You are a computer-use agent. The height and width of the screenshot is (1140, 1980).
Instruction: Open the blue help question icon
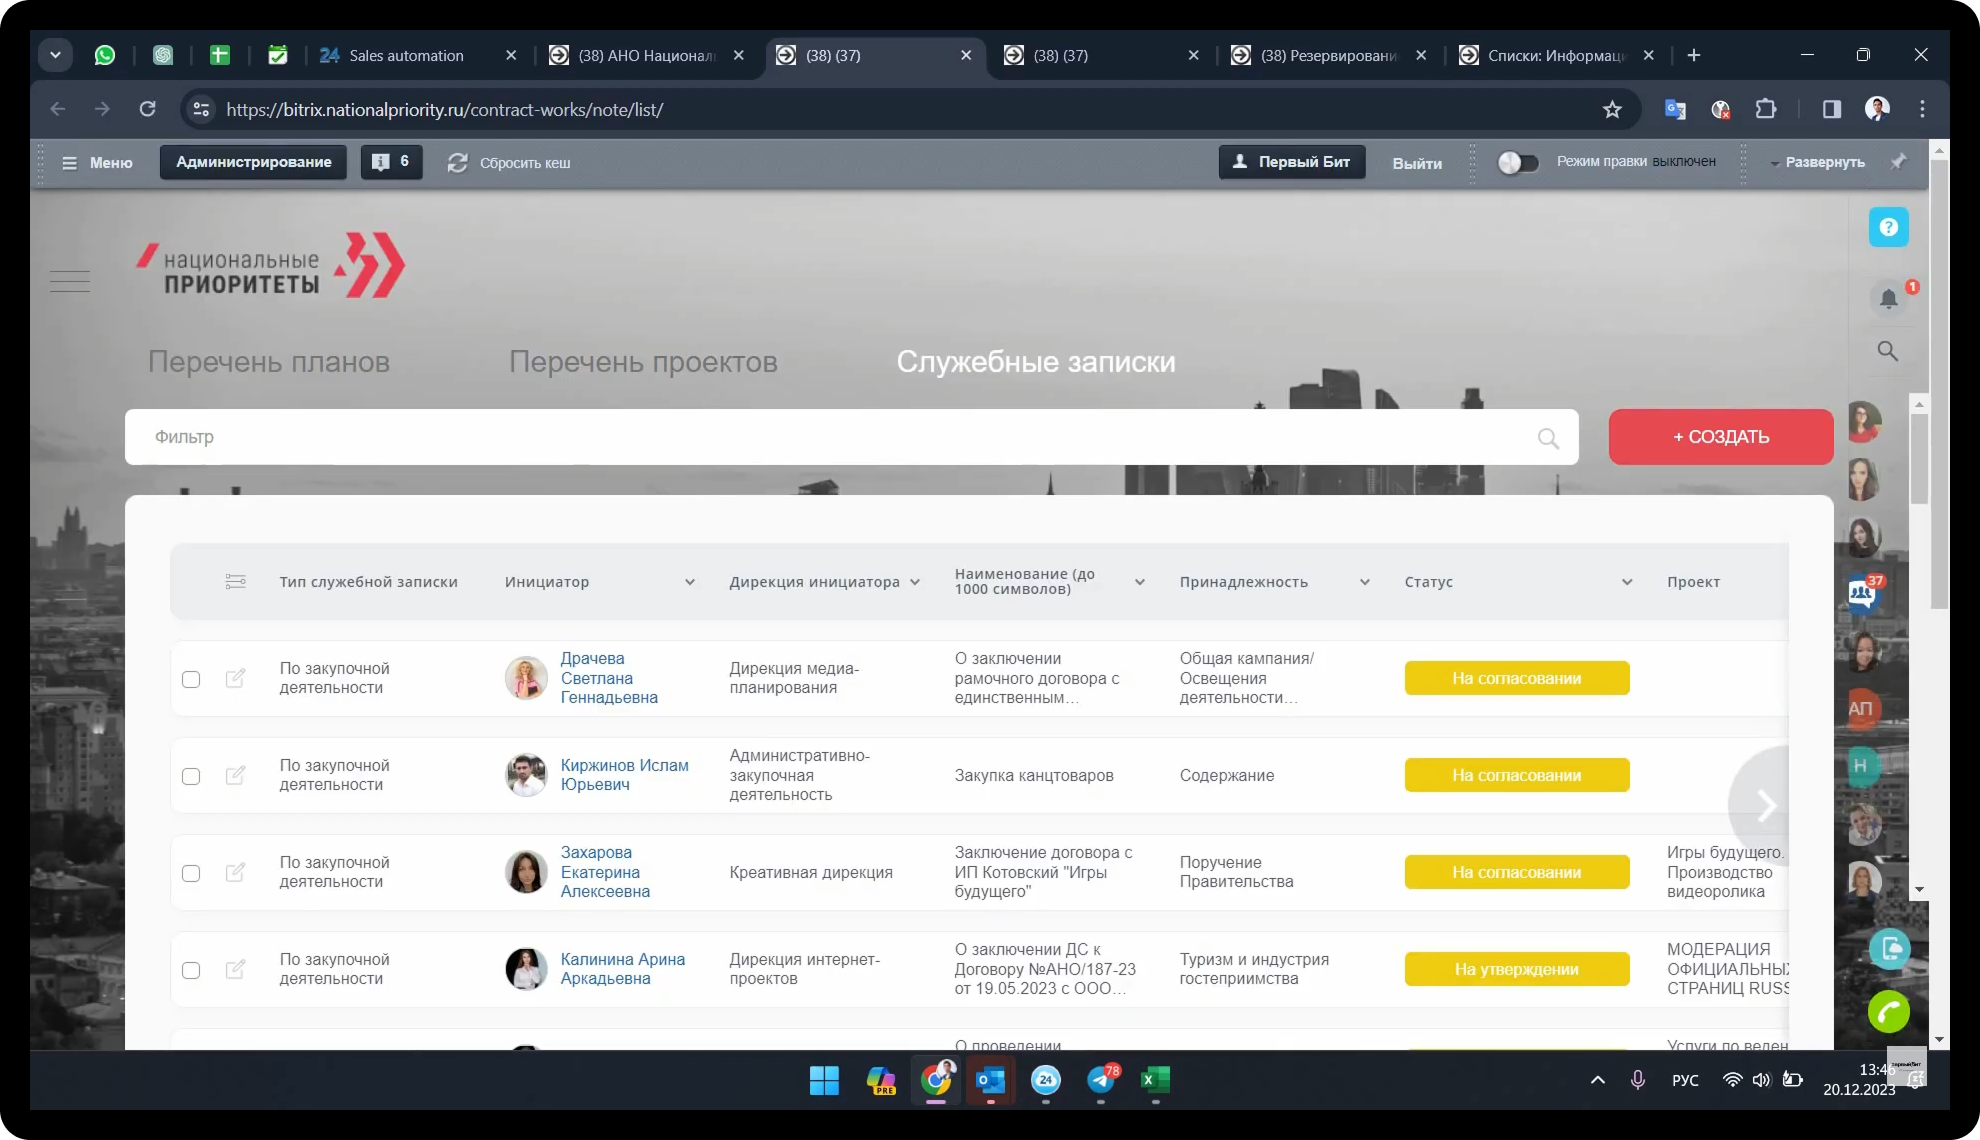pos(1888,227)
